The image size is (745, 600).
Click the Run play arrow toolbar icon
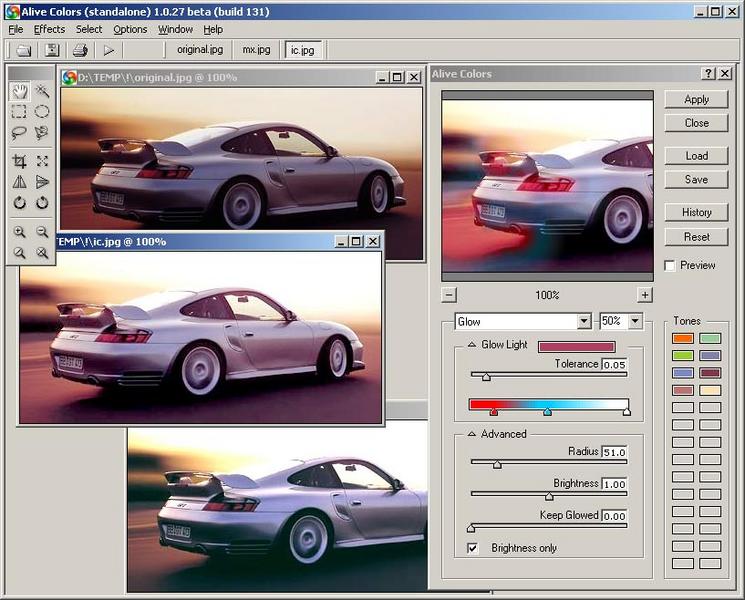(x=109, y=50)
